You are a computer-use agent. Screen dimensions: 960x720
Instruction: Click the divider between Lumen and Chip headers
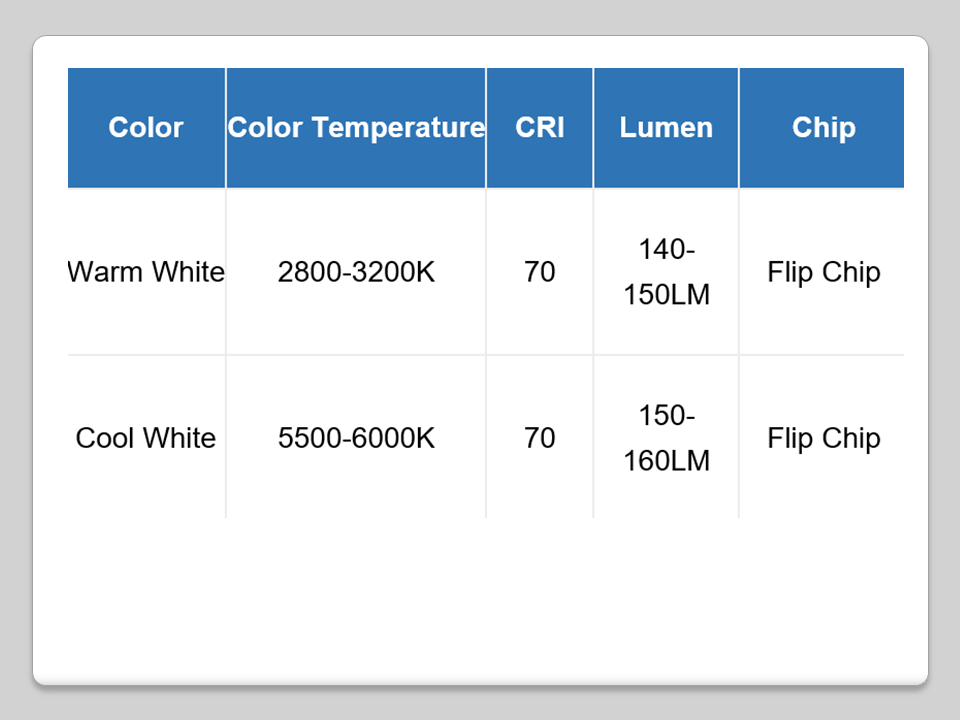coord(739,128)
